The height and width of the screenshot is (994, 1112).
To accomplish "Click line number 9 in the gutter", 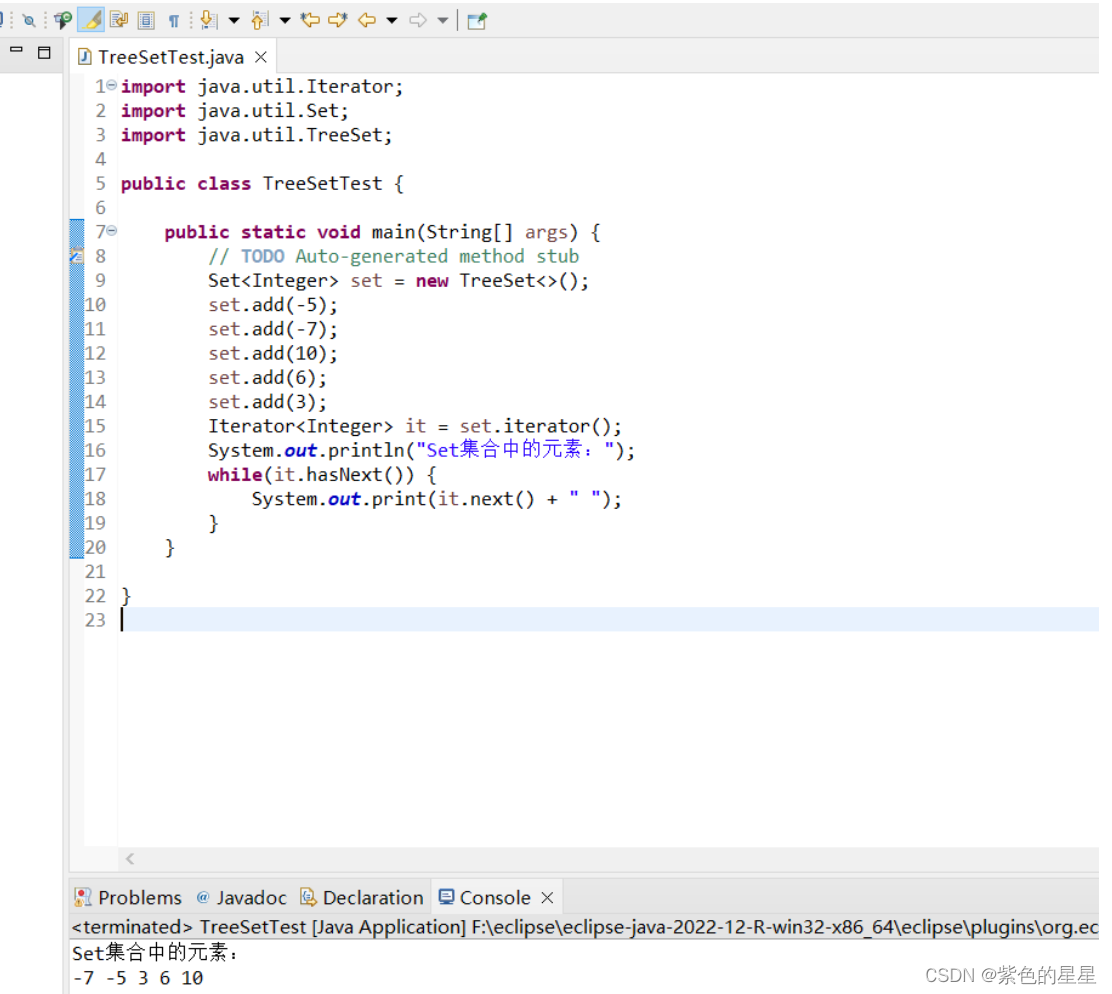I will click(x=100, y=281).
